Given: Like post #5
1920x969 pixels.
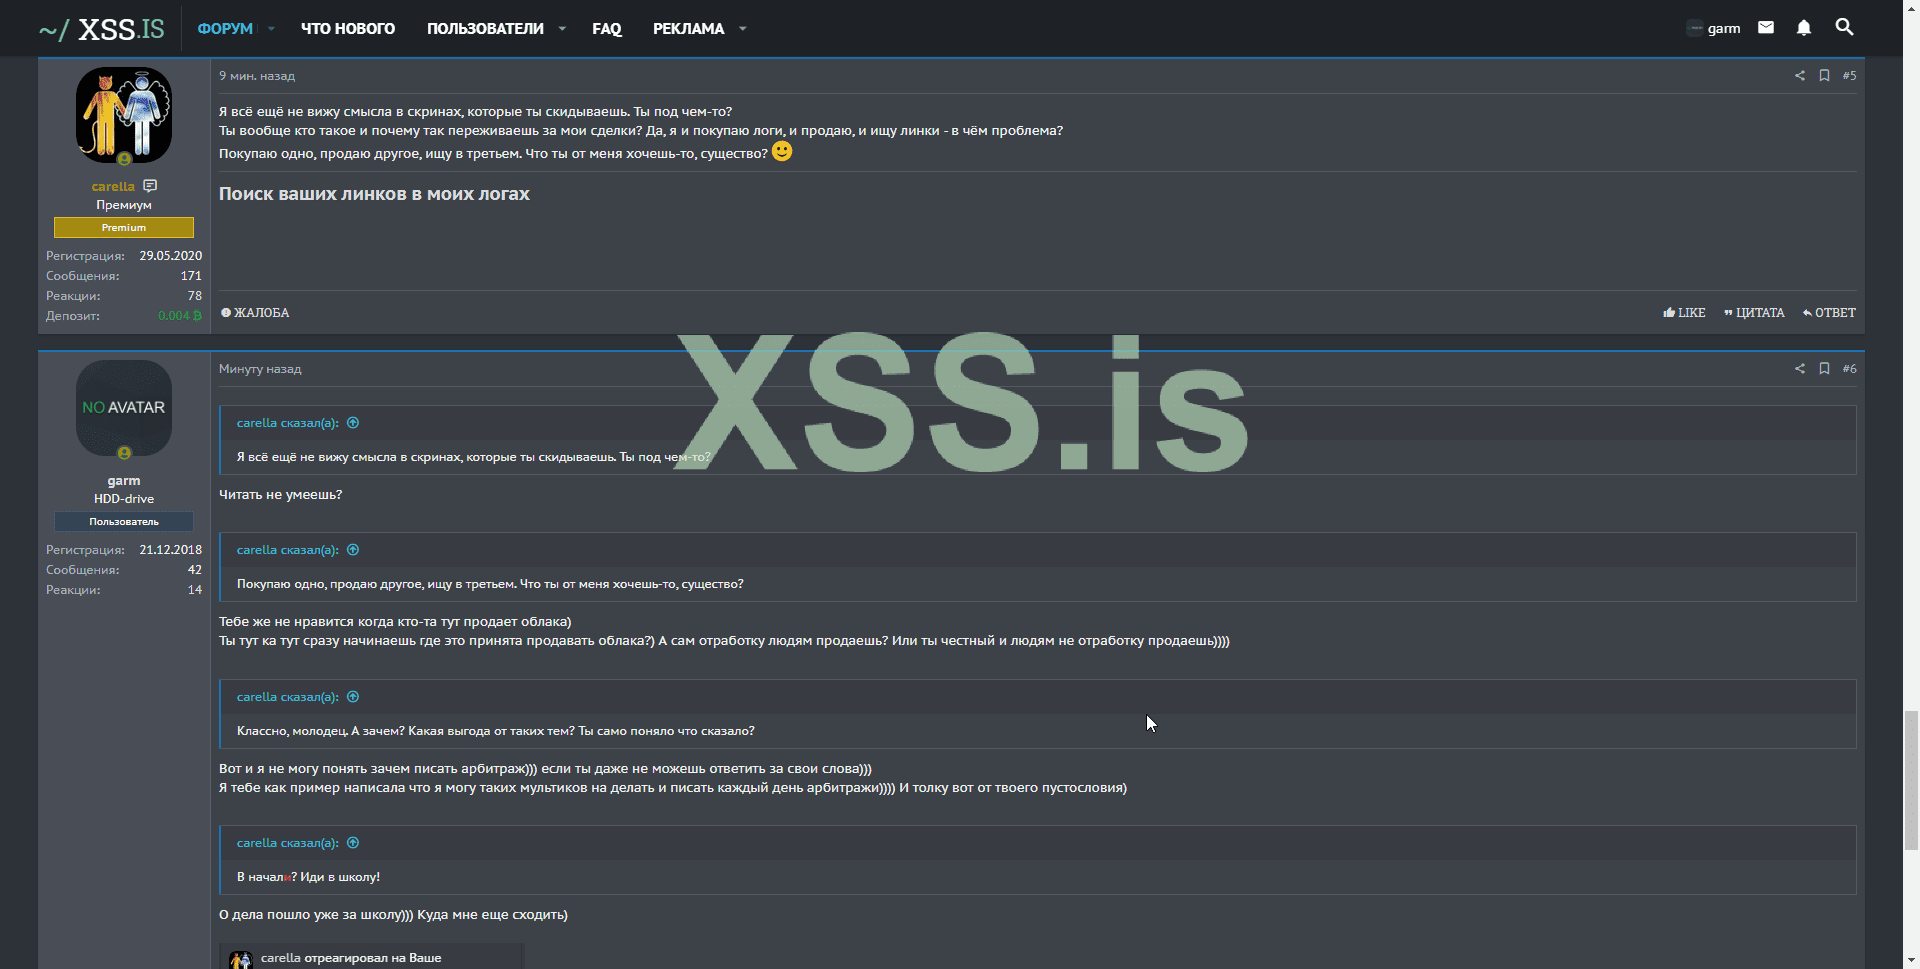Looking at the screenshot, I should [1684, 312].
